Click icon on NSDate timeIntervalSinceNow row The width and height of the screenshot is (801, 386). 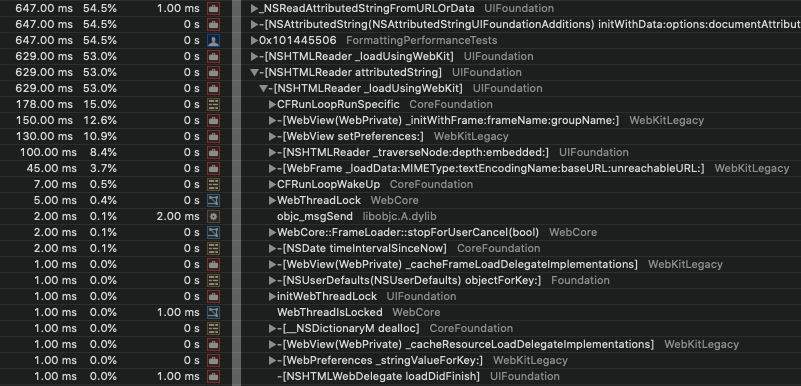(x=214, y=248)
